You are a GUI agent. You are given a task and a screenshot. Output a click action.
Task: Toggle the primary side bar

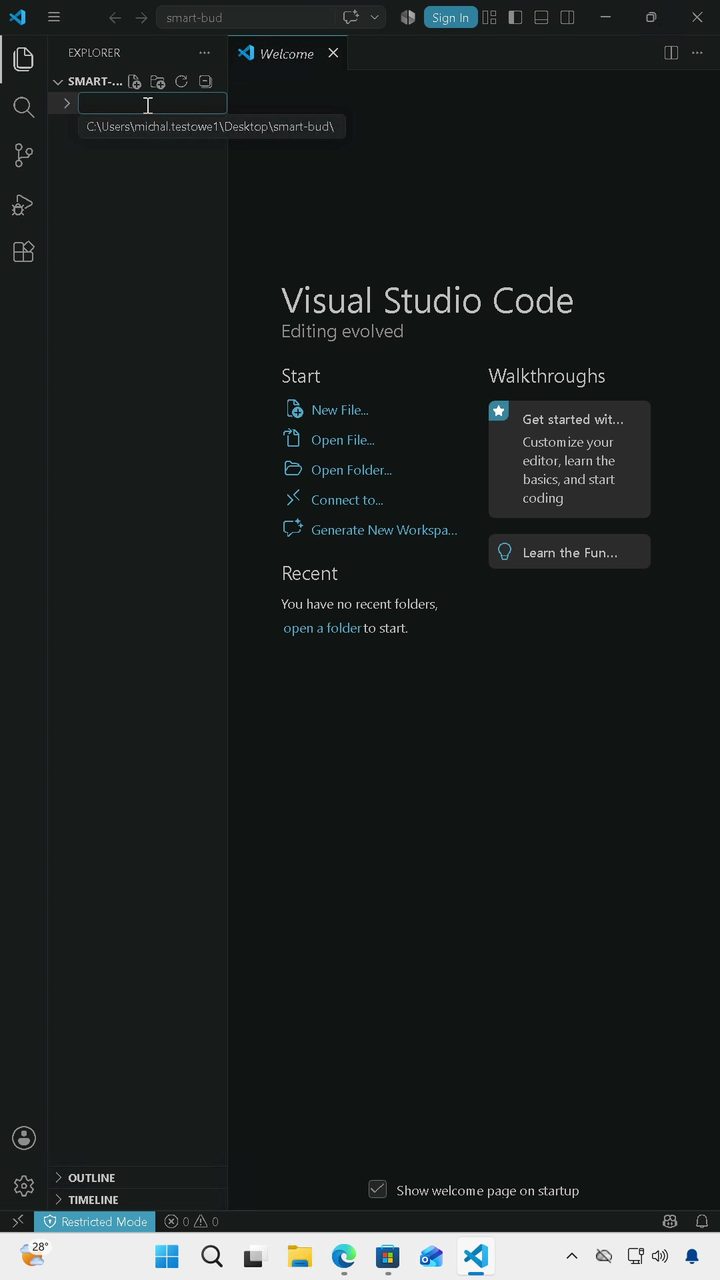[515, 17]
